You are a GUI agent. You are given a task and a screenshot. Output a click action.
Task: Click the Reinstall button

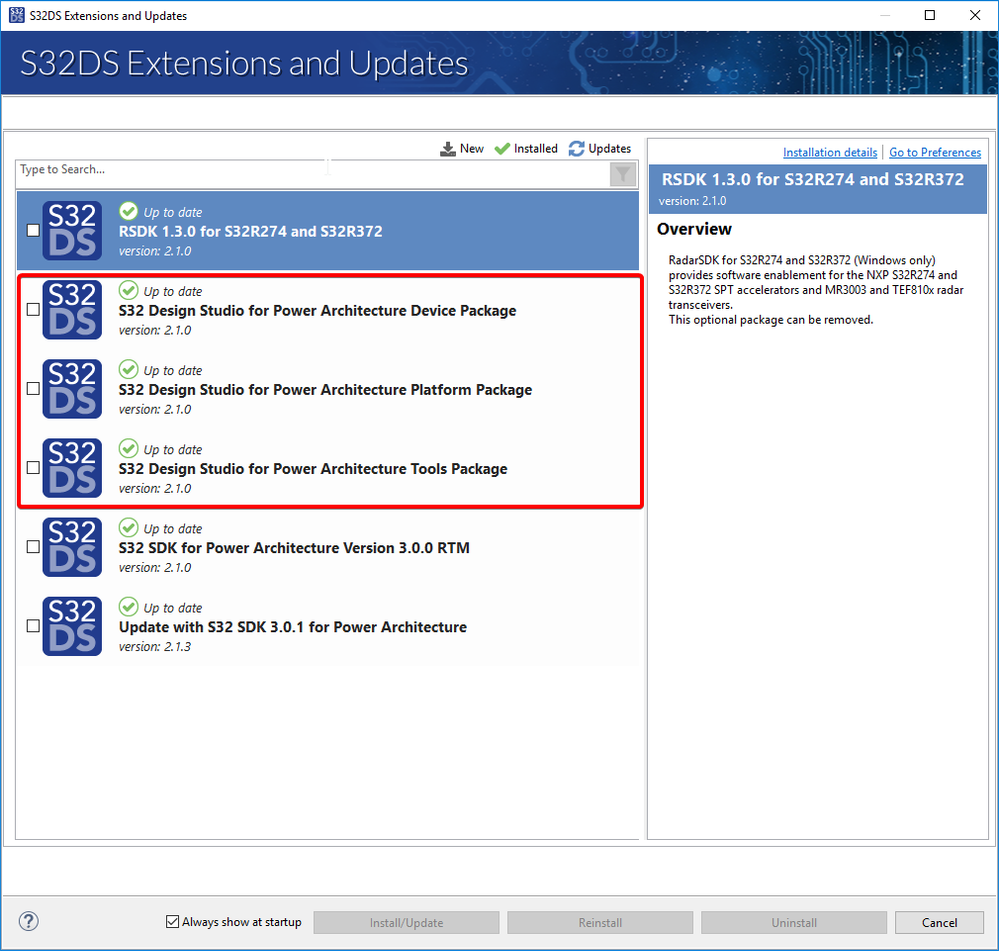pyautogui.click(x=600, y=922)
